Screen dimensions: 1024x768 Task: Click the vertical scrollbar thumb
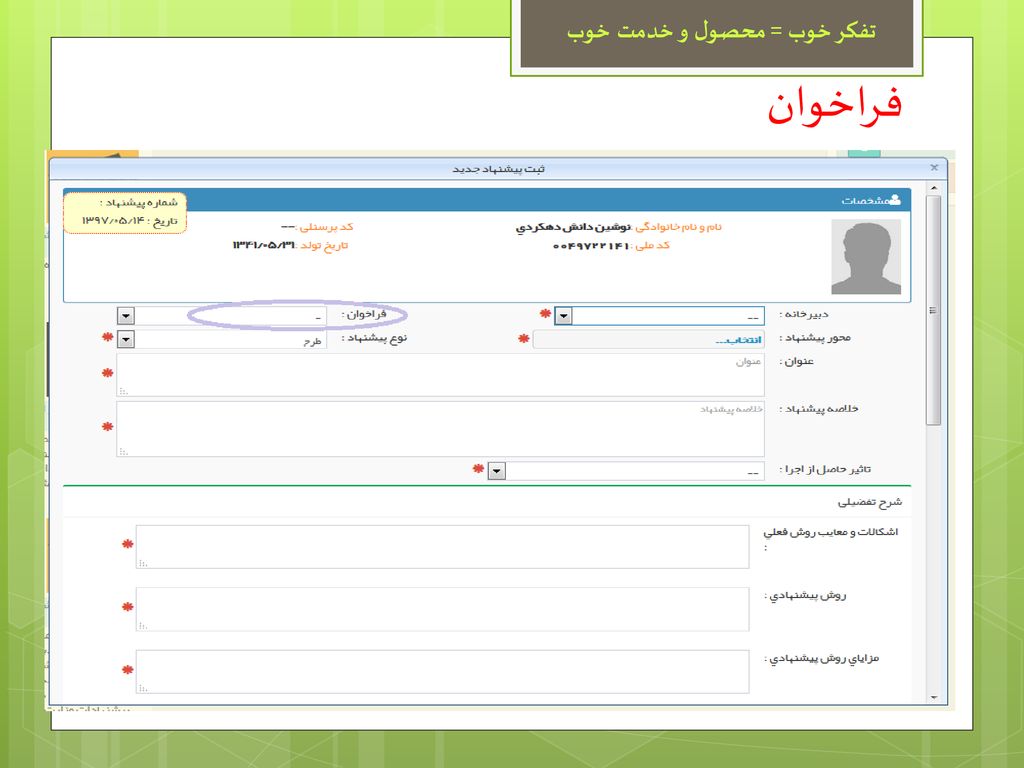pos(934,310)
